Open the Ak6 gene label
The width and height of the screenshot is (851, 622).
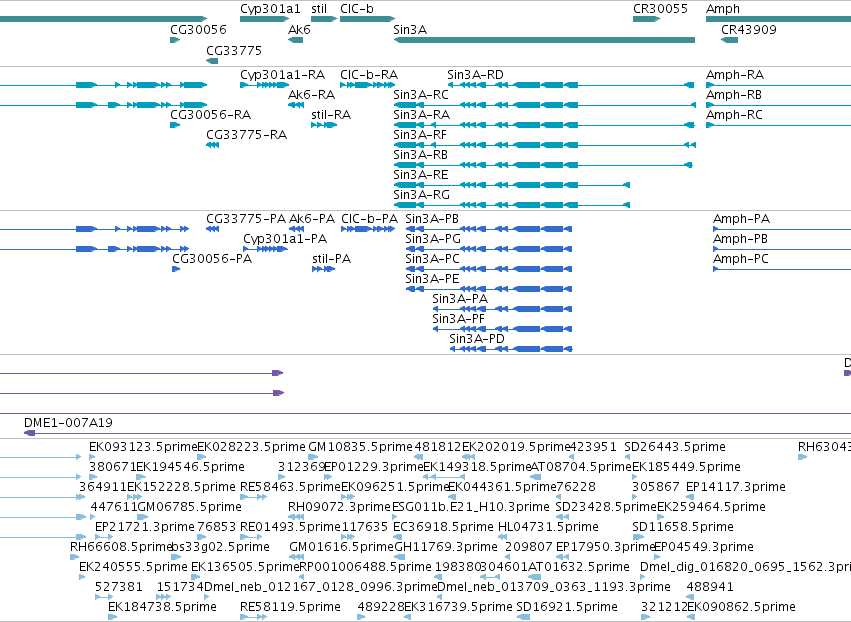(x=299, y=30)
